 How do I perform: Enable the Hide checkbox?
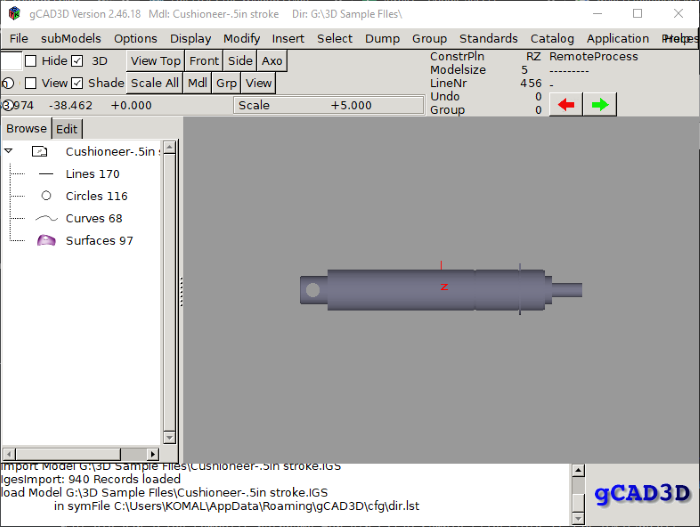30,61
